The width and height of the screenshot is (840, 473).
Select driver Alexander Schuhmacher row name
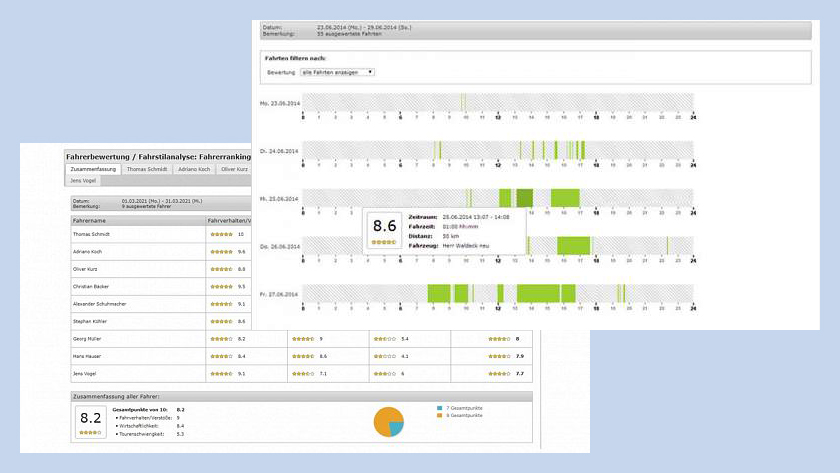point(100,304)
